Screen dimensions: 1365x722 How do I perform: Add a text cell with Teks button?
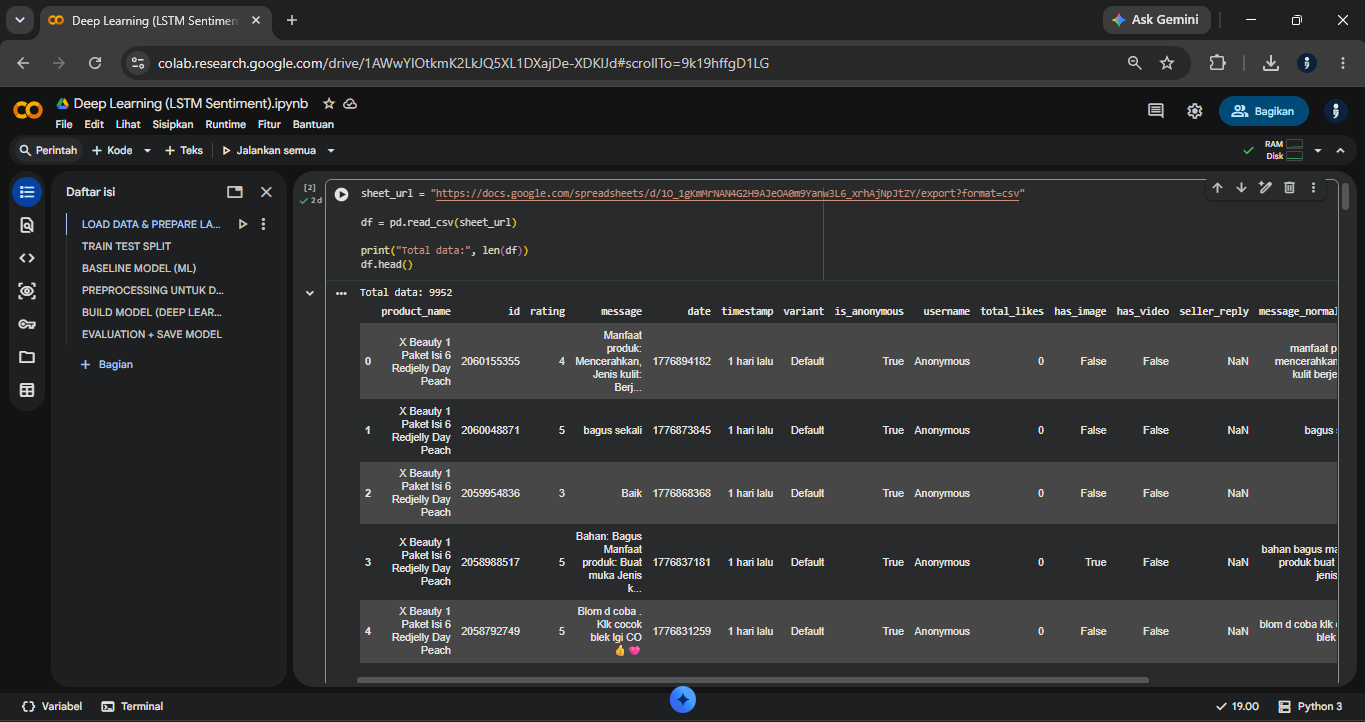pos(184,151)
